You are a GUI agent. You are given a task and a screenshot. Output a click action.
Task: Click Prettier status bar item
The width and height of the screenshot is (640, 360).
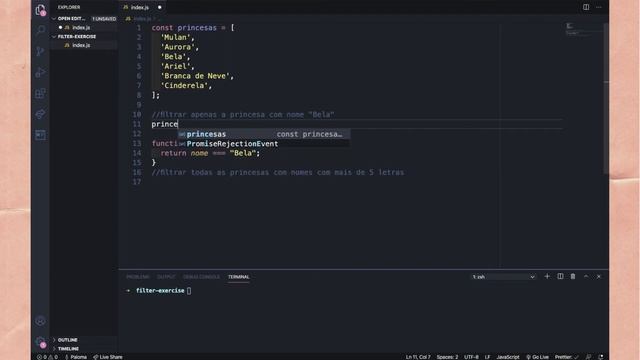(566, 357)
